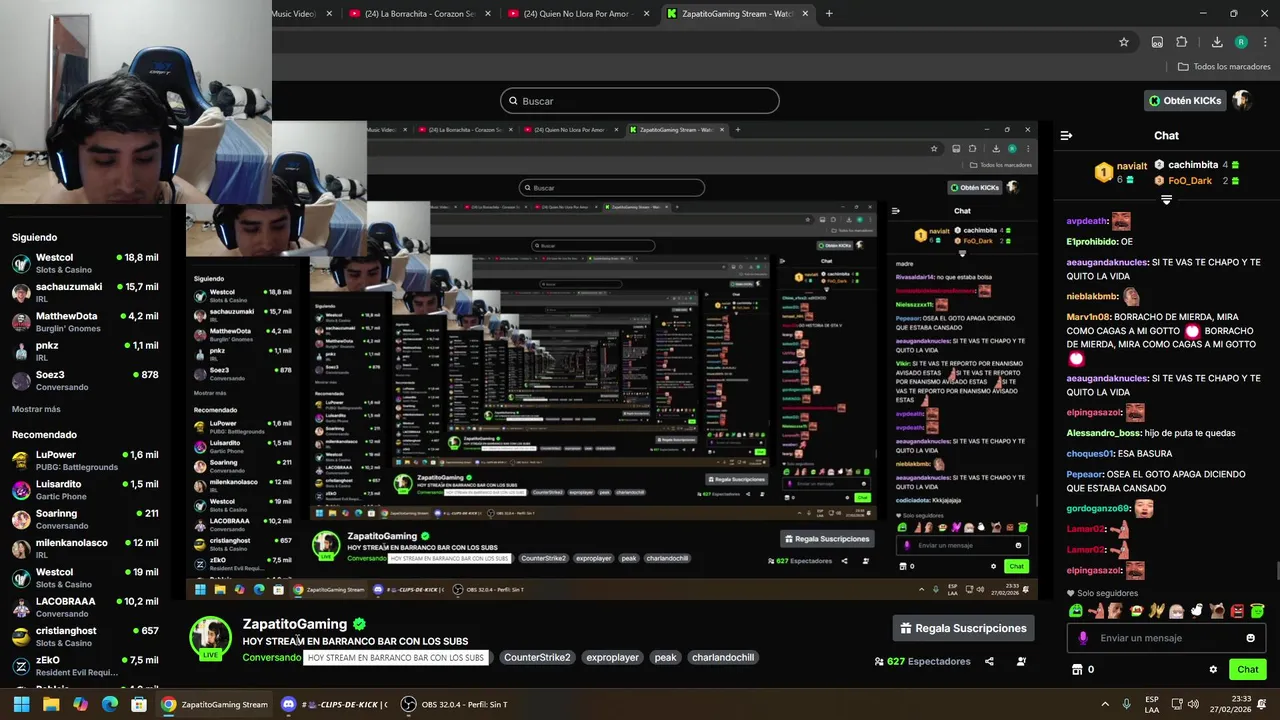Open Chrome downloads icon
The height and width of the screenshot is (720, 1280).
click(1217, 42)
